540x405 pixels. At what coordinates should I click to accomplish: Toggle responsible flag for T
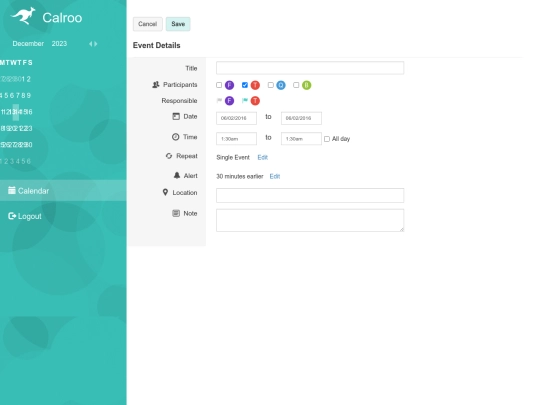tap(245, 101)
